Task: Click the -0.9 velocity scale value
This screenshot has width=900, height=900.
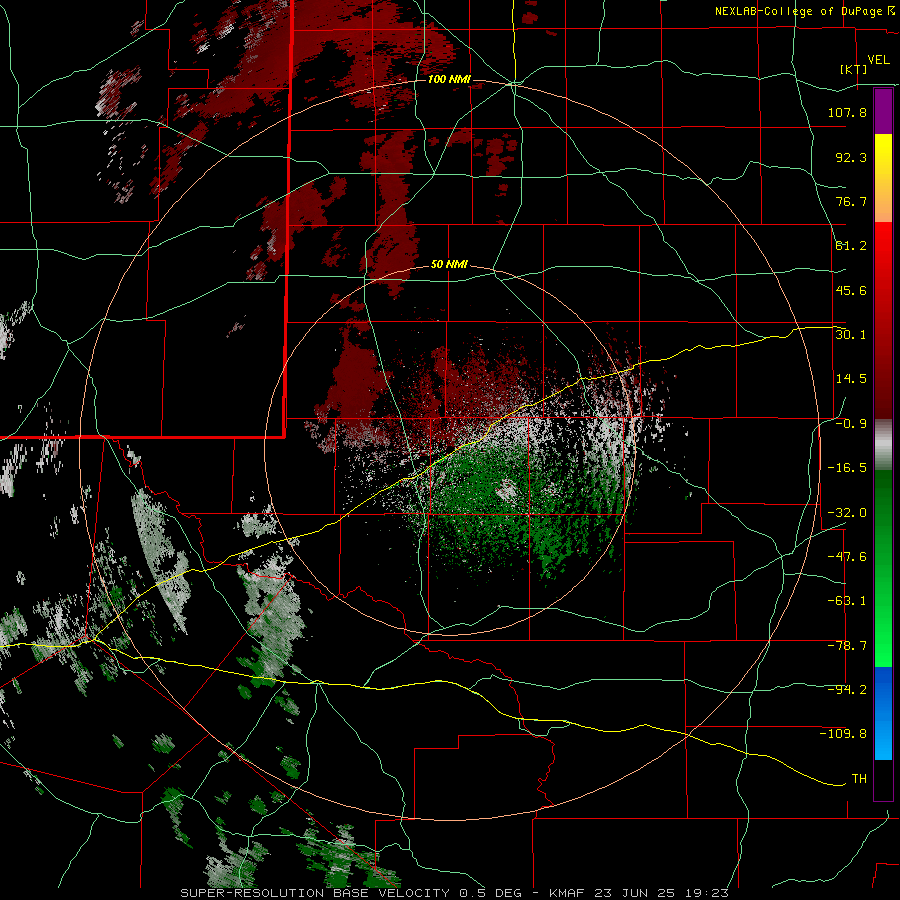Action: [x=851, y=424]
